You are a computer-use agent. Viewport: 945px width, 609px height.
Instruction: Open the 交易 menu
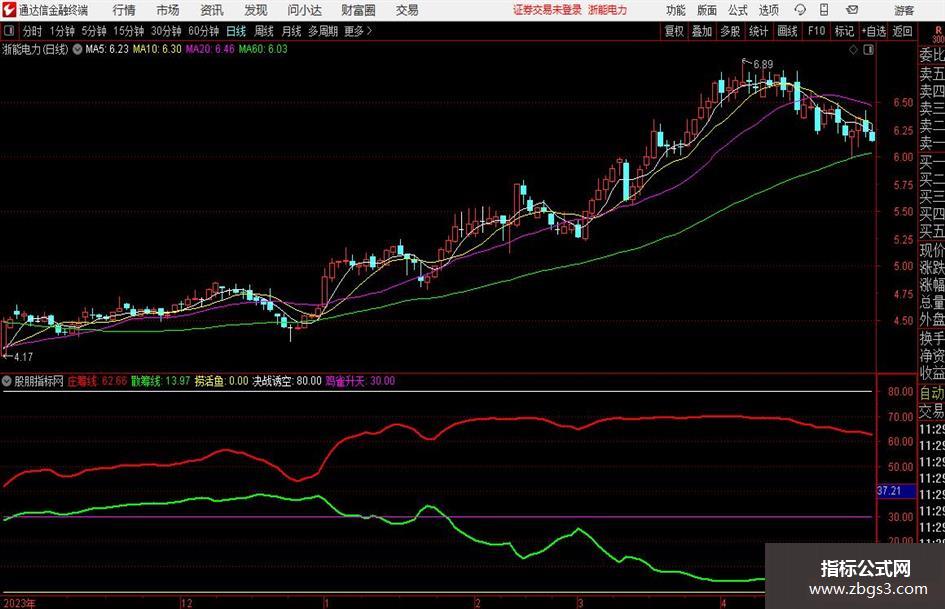[407, 10]
